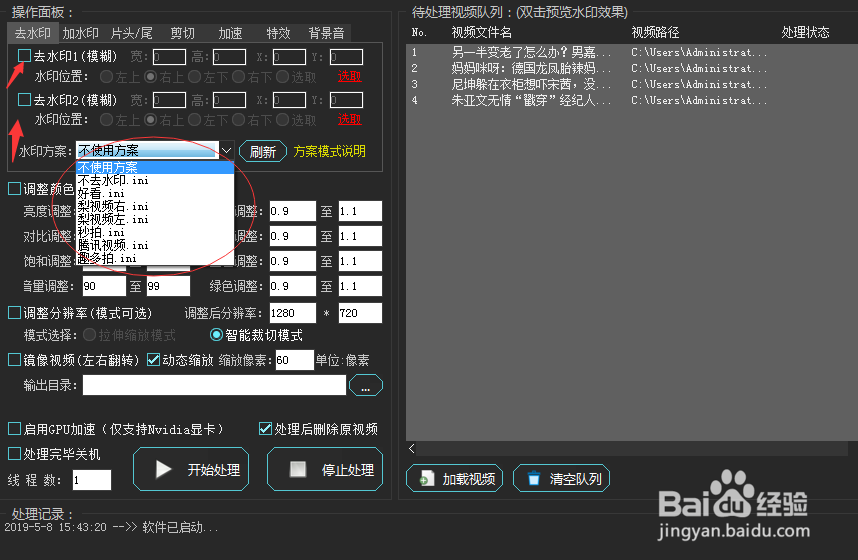Enable the 去水印1(模糊) checkbox

pos(24,56)
